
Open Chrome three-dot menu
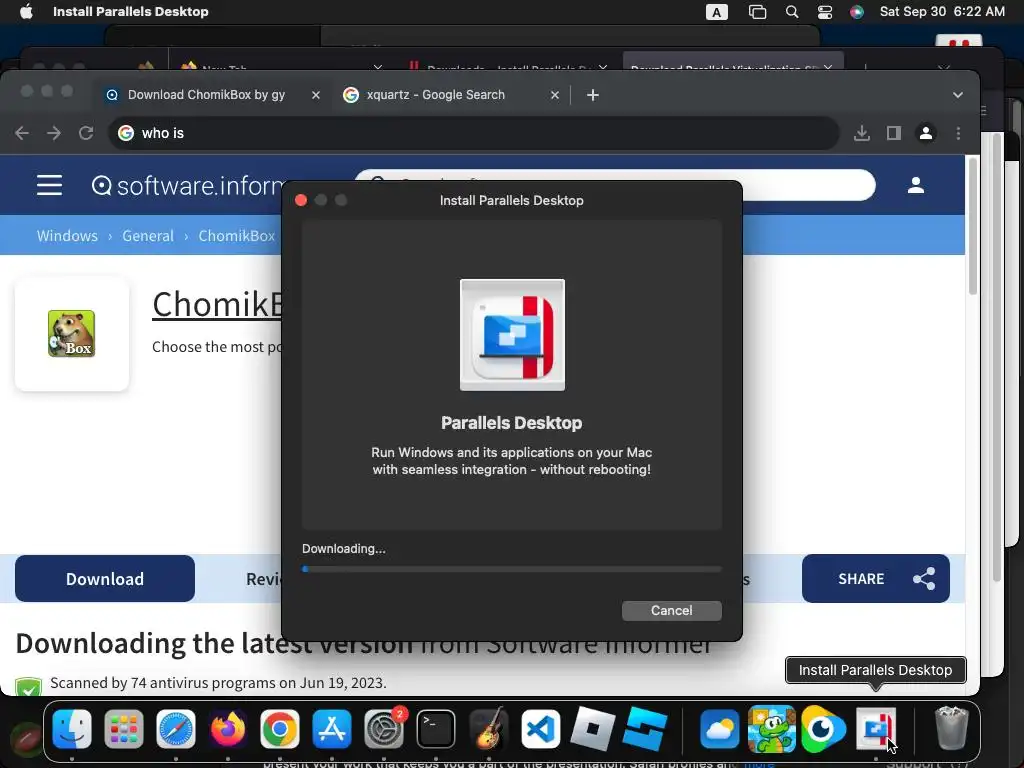click(x=958, y=133)
